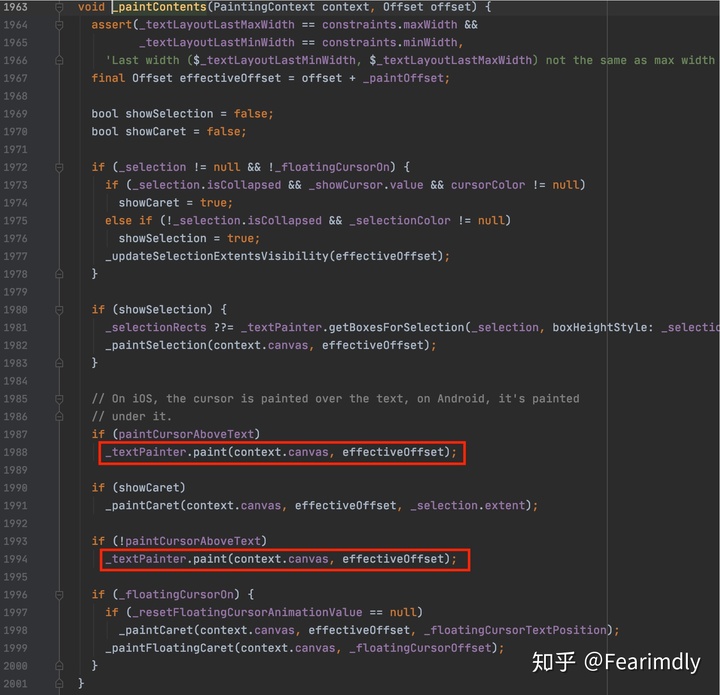
Task: Click '_selectionRects' on line 1981
Action: pos(156,328)
